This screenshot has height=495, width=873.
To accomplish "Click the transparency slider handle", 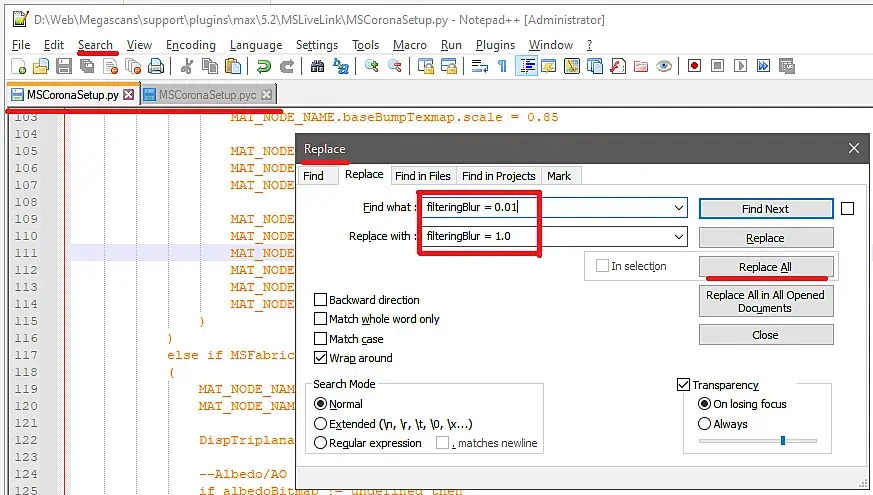I will pyautogui.click(x=783, y=440).
